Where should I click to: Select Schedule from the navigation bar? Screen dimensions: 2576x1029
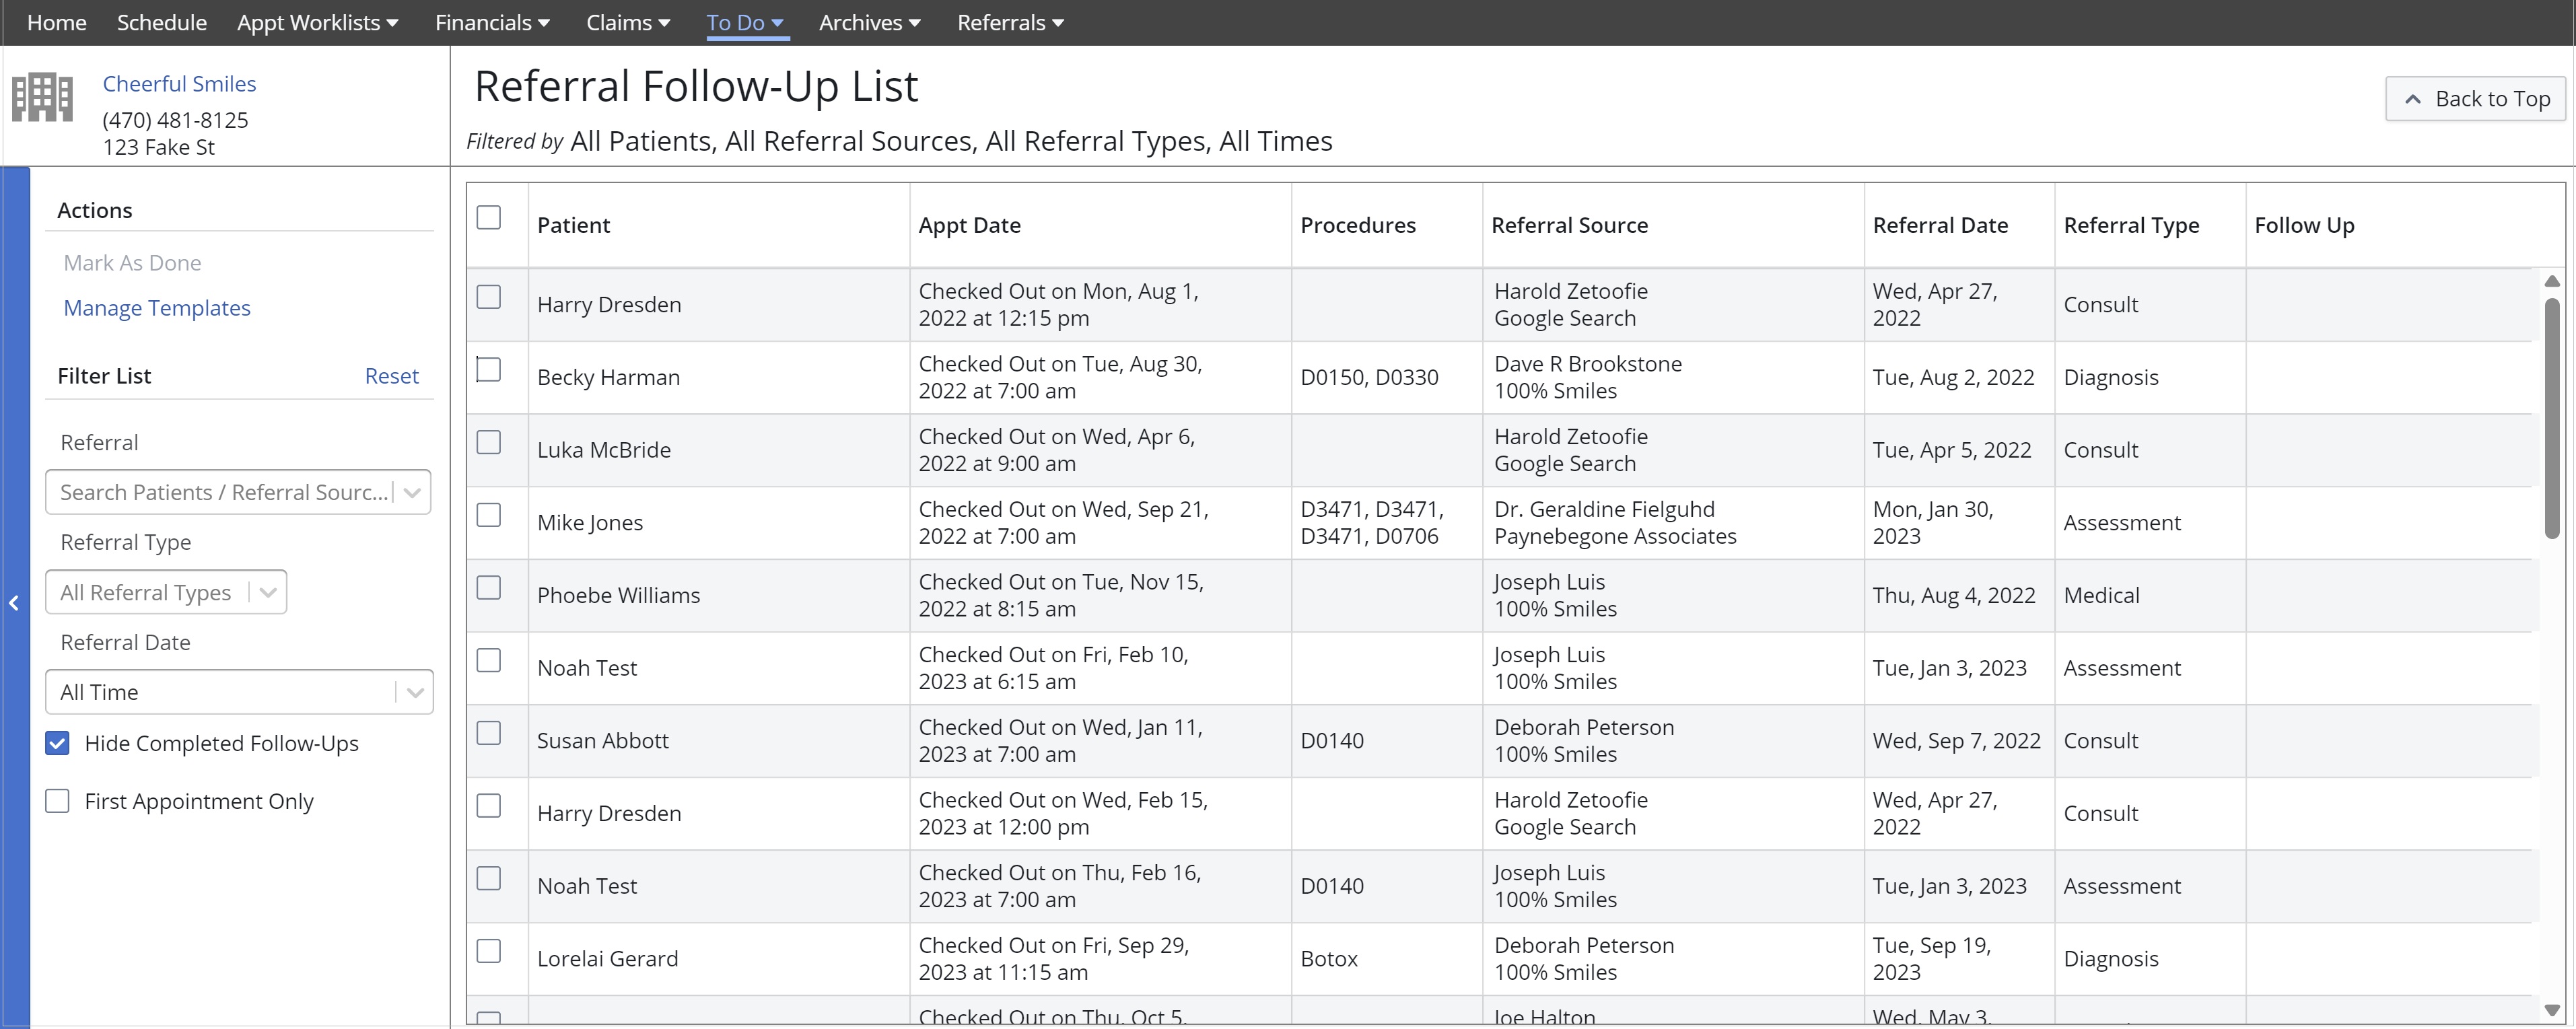click(161, 22)
